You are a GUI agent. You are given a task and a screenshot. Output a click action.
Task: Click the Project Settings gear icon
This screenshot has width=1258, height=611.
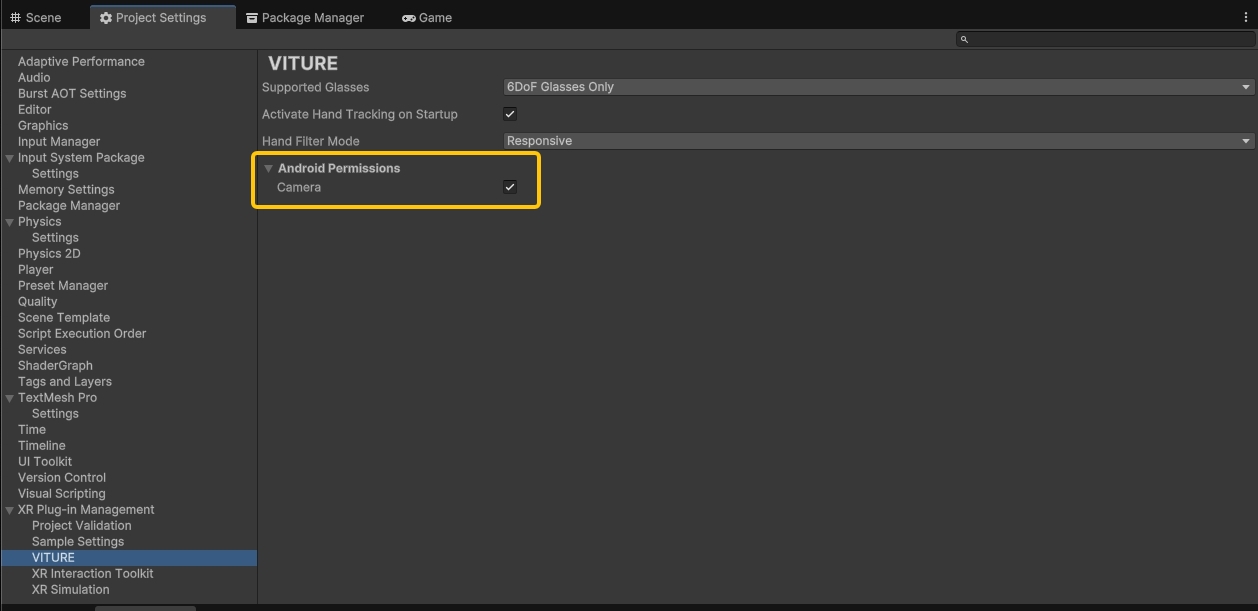pos(106,18)
